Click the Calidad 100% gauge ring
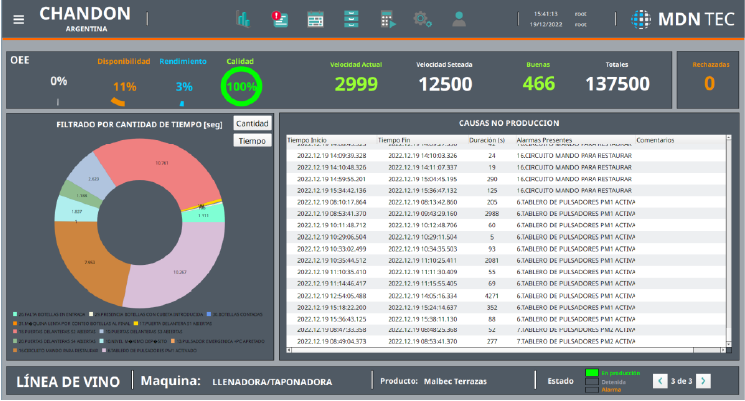This screenshot has height=401, width=745. click(x=241, y=86)
